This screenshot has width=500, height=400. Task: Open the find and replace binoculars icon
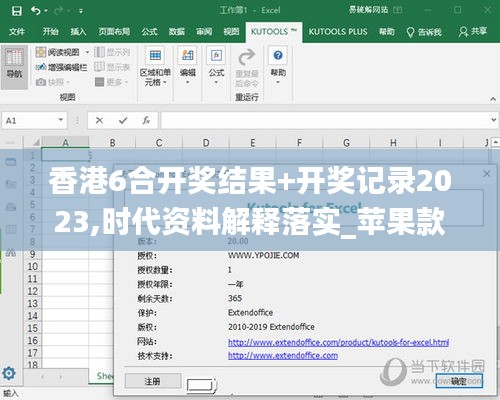pos(11,252)
